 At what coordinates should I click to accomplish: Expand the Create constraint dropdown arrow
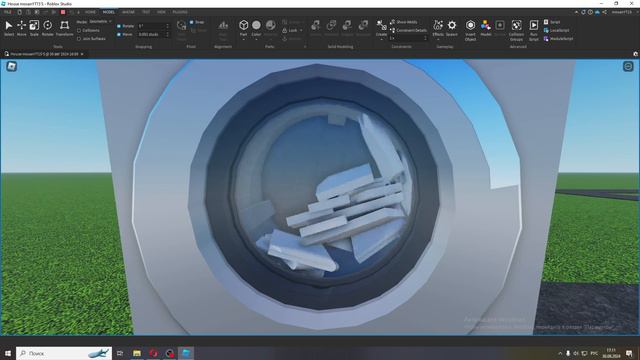point(381,40)
